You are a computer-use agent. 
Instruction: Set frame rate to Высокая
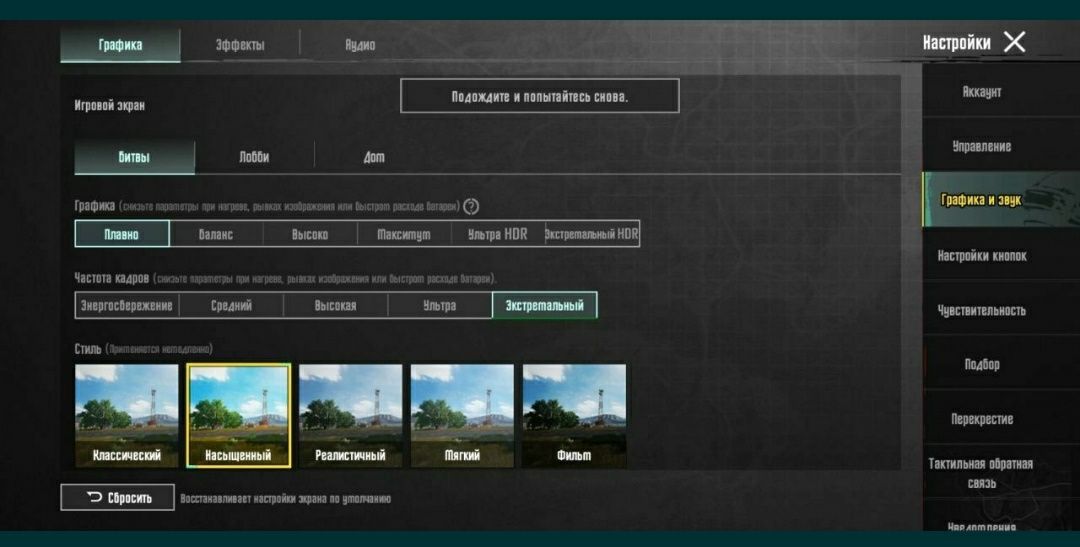click(335, 305)
